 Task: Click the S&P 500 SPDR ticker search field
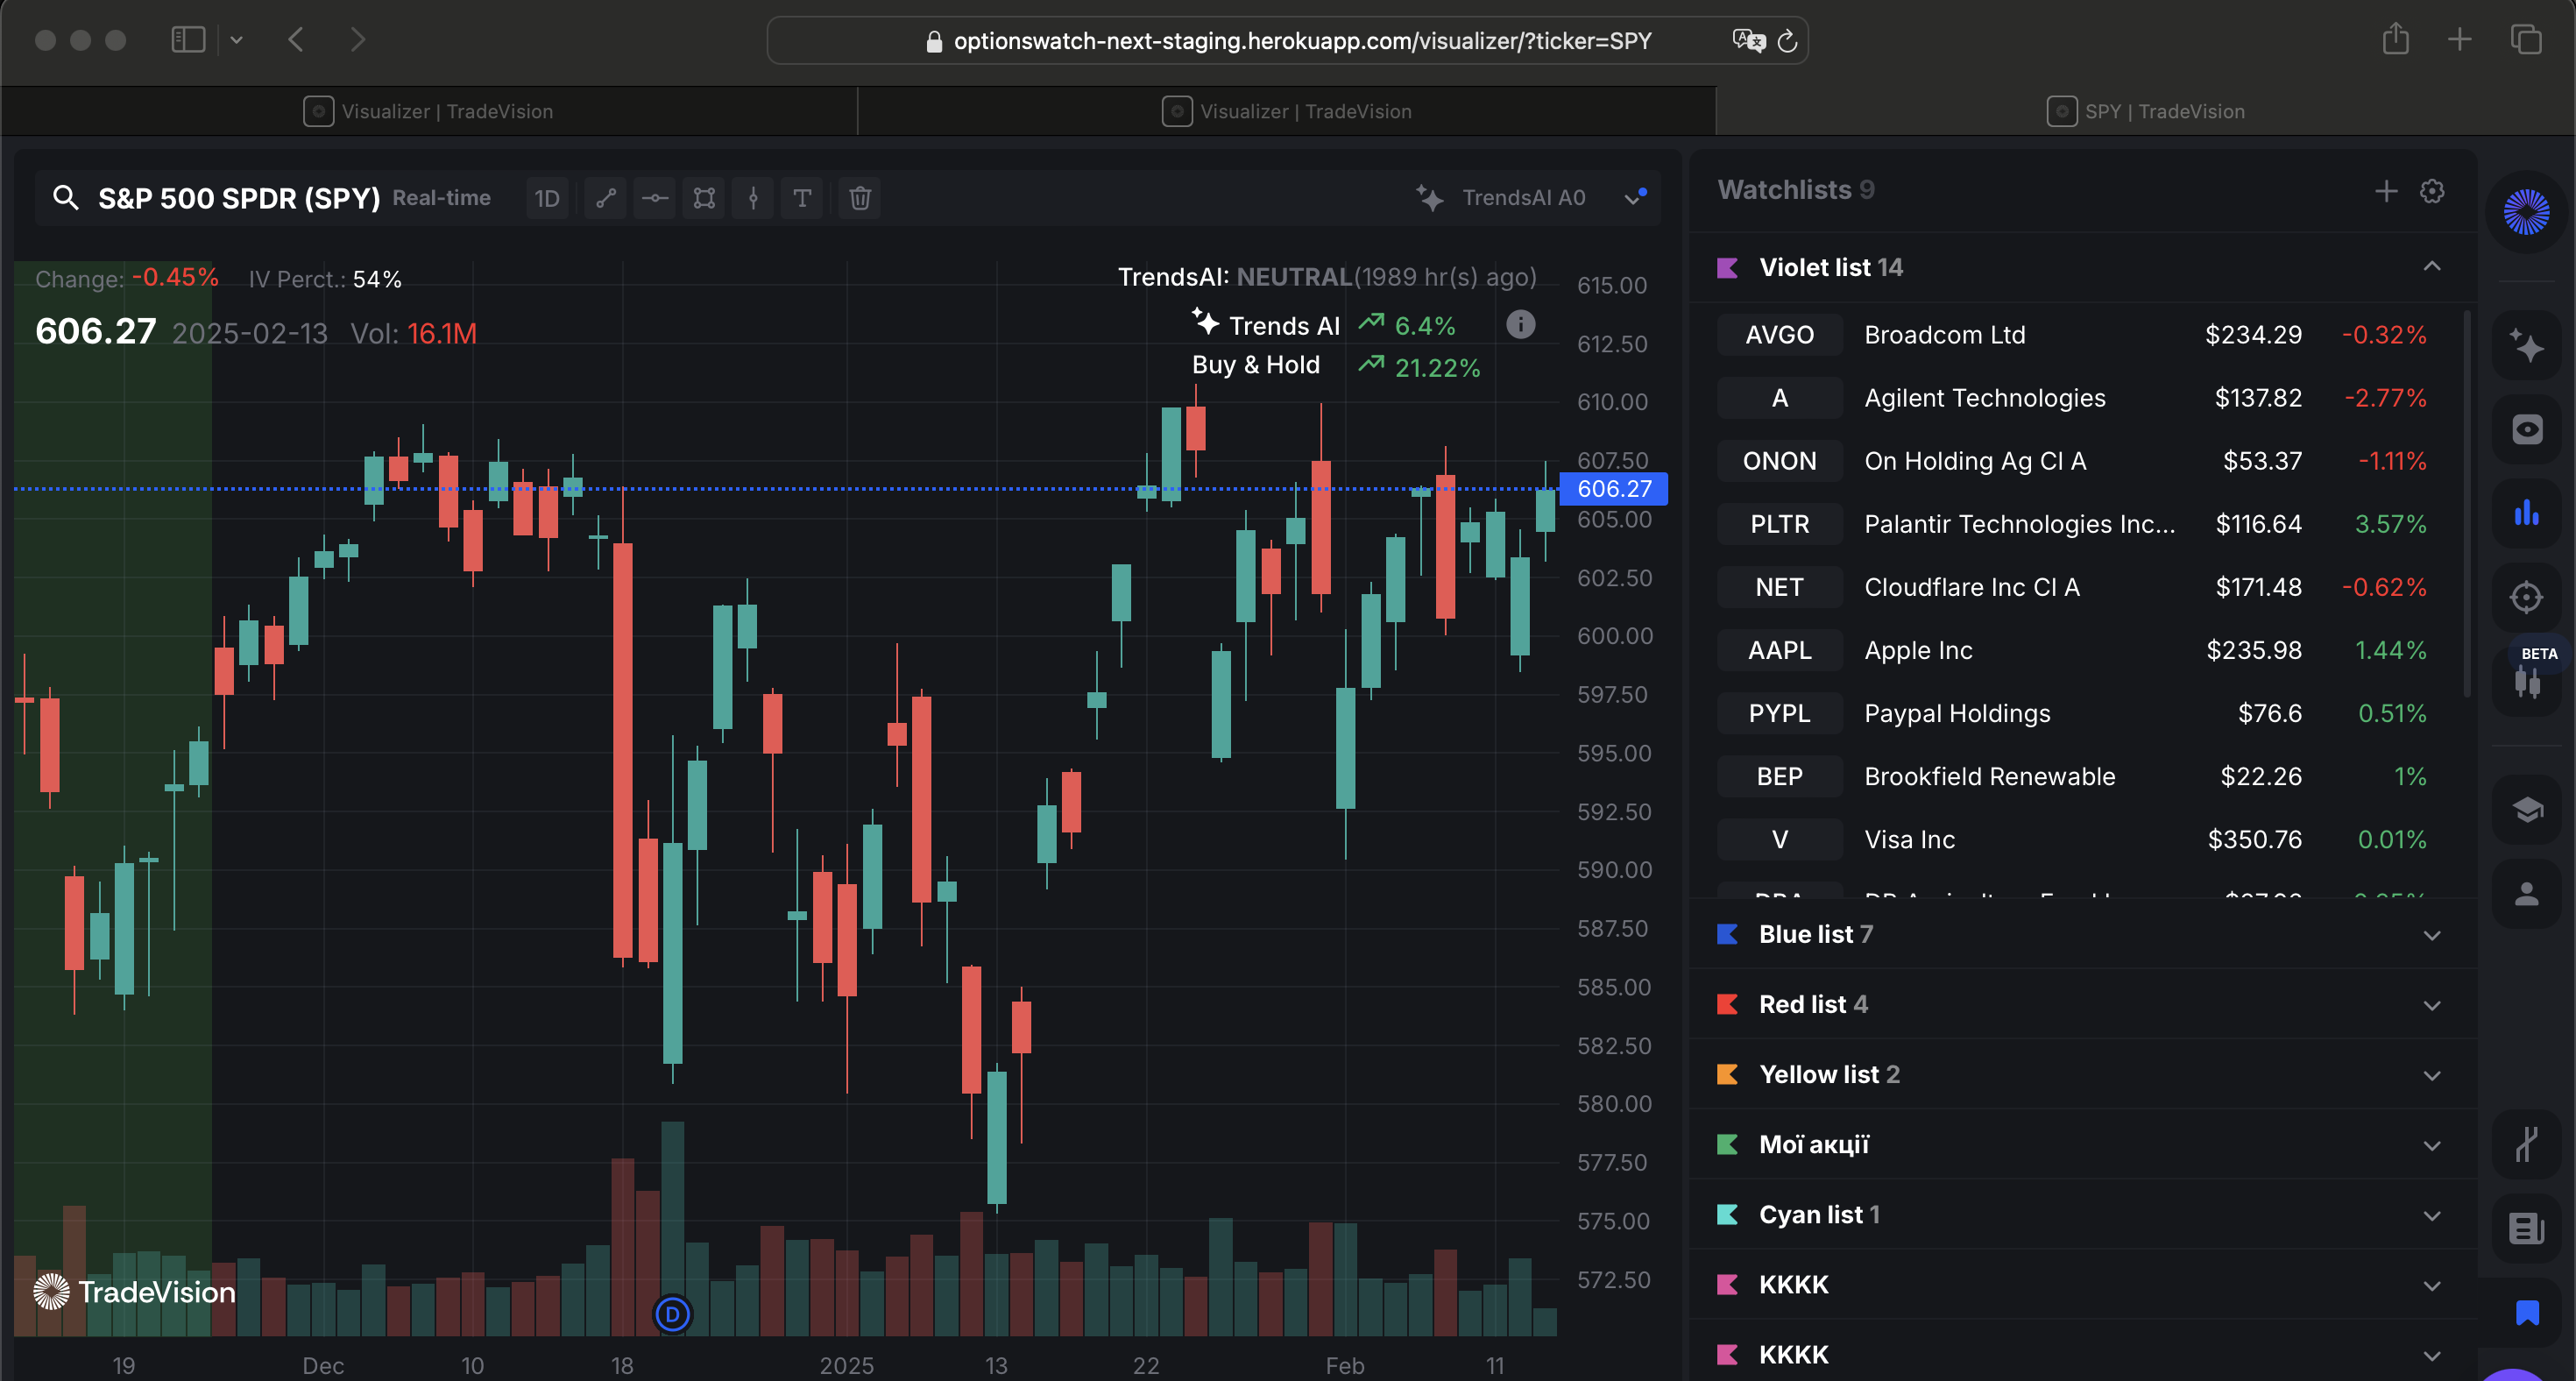[x=238, y=198]
